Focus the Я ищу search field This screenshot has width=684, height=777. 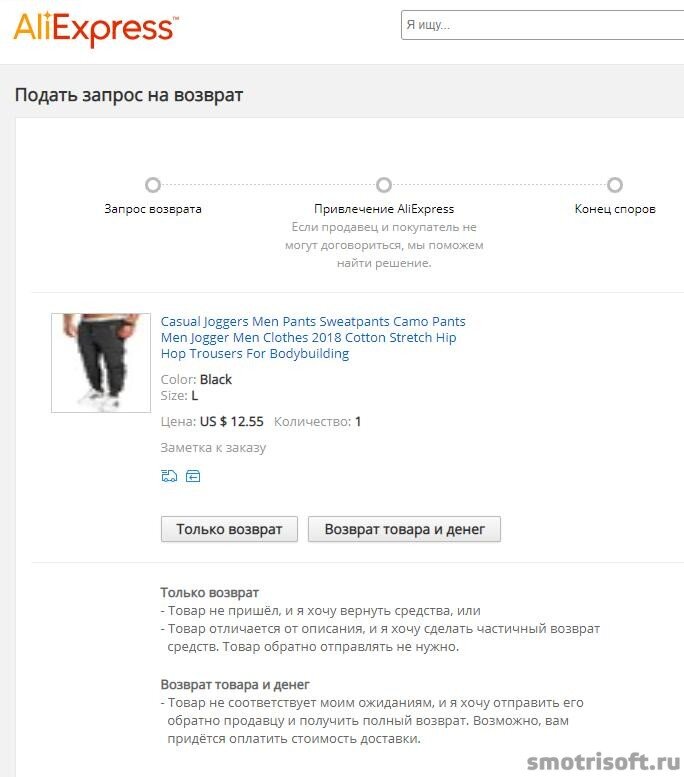click(542, 25)
